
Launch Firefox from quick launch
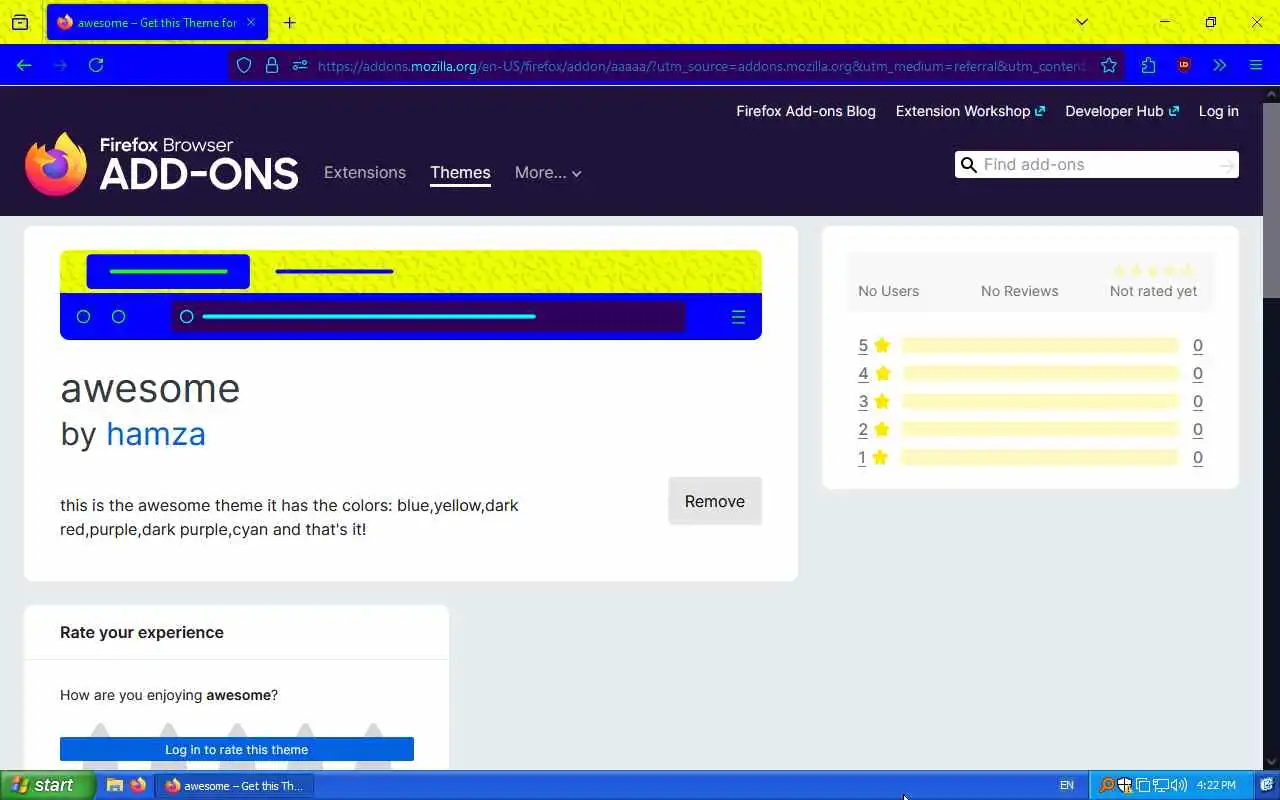(x=138, y=785)
